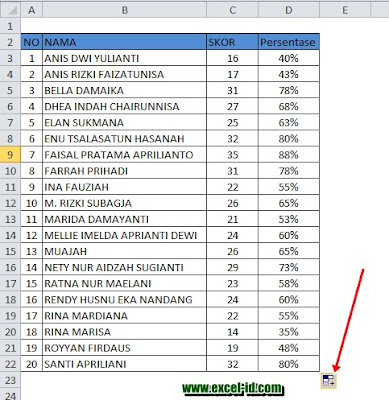Select cell ROYYAN FIRDAUS

pos(124,348)
